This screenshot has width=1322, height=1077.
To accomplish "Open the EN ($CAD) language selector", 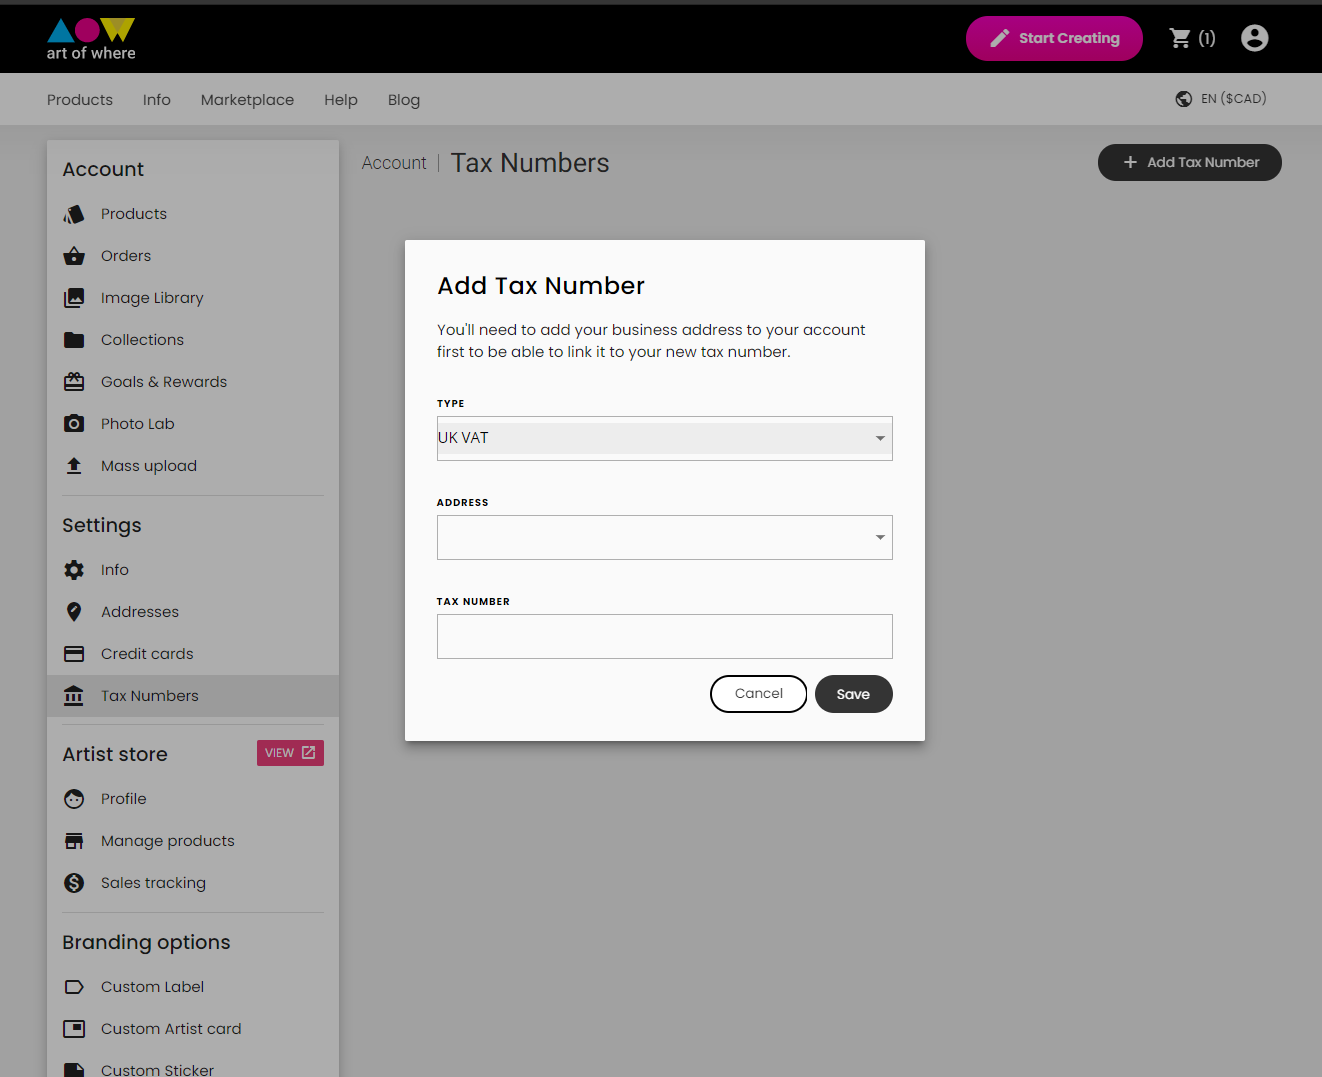I will click(x=1221, y=99).
